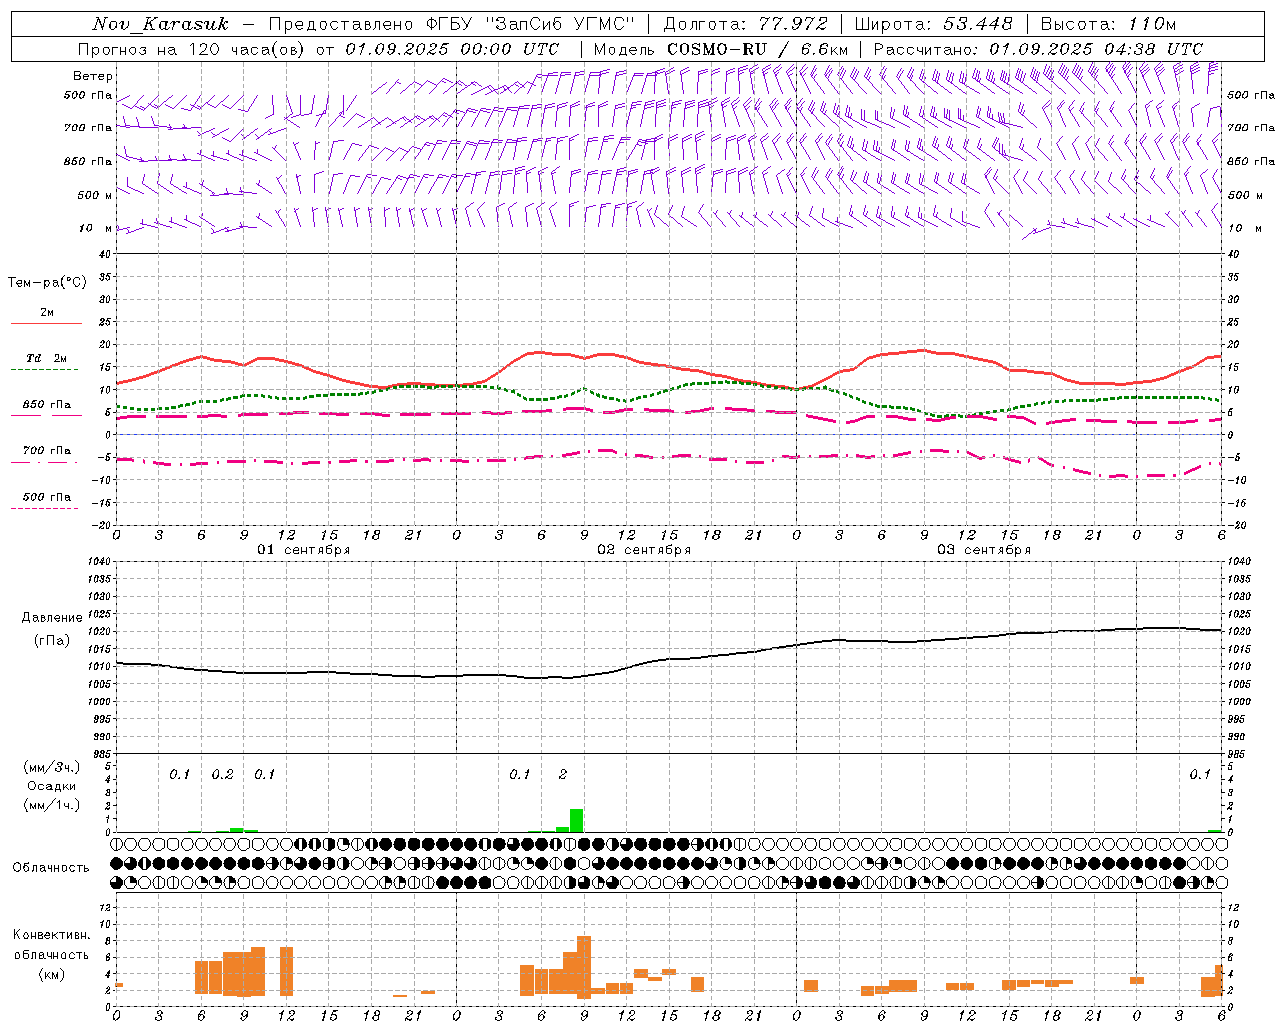Viewport: 1280px width, 1024px height.
Task: Click the Td 2м legend entry
Action: pos(46,358)
